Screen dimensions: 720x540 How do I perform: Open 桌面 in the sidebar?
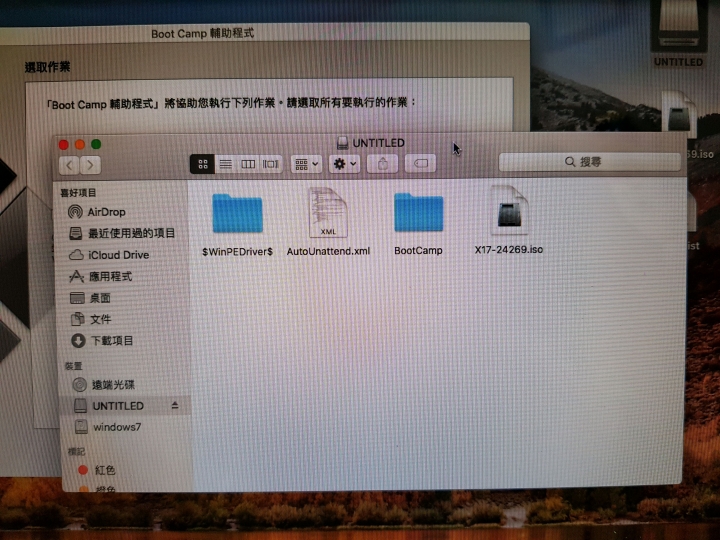coord(90,298)
